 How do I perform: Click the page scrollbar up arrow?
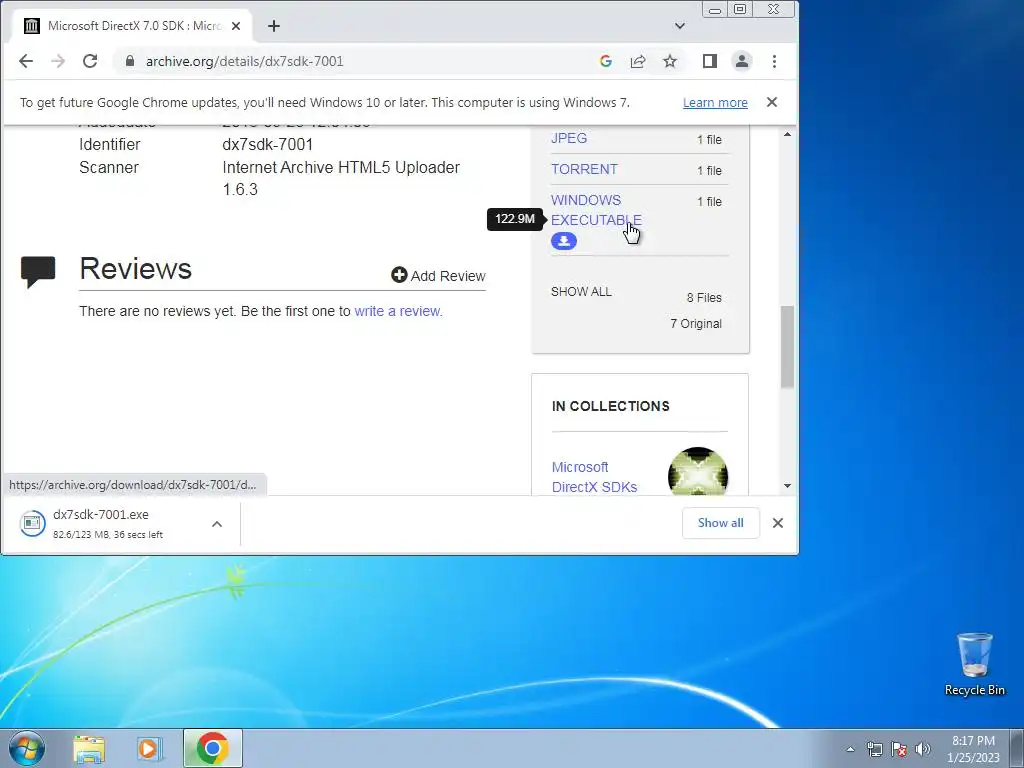pos(788,135)
